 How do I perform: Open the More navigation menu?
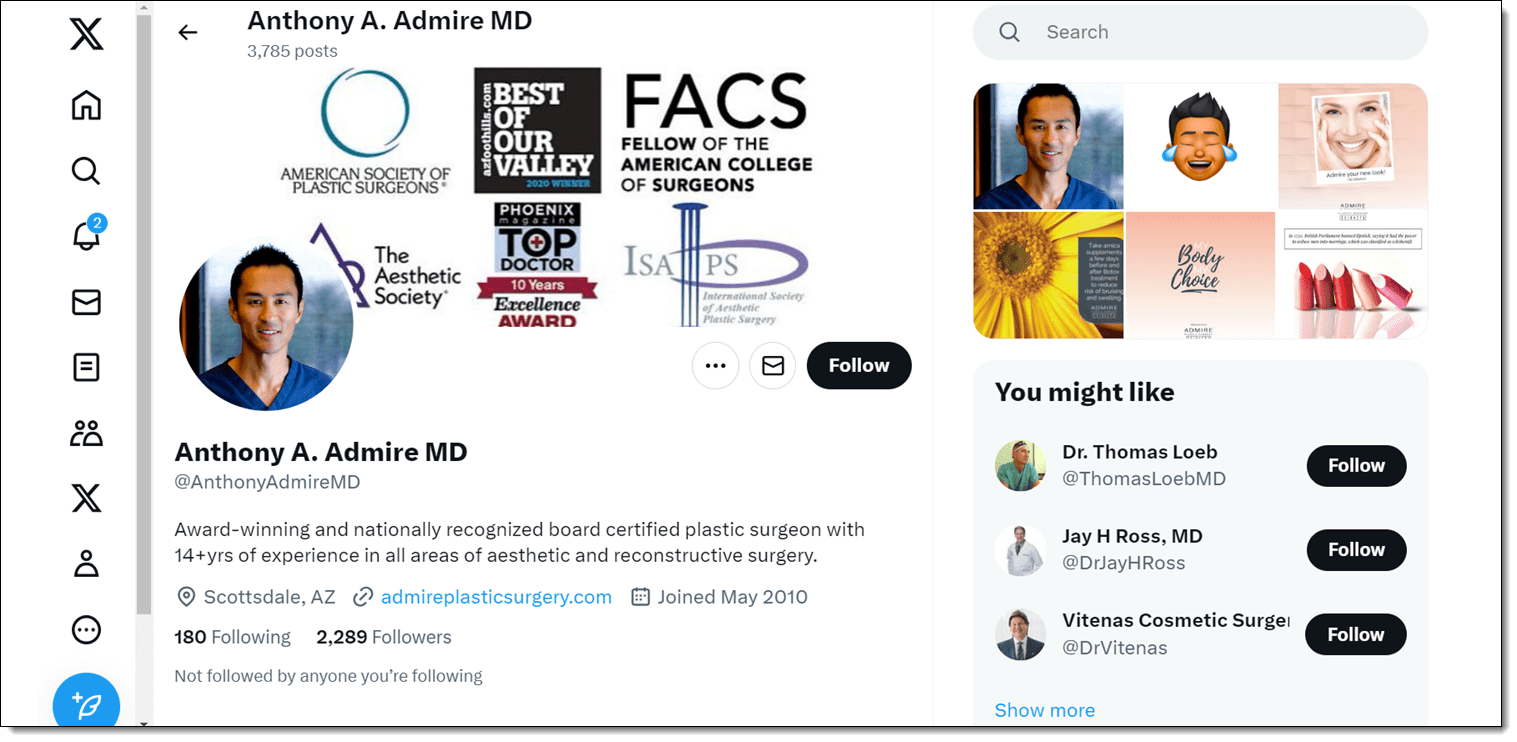click(86, 629)
